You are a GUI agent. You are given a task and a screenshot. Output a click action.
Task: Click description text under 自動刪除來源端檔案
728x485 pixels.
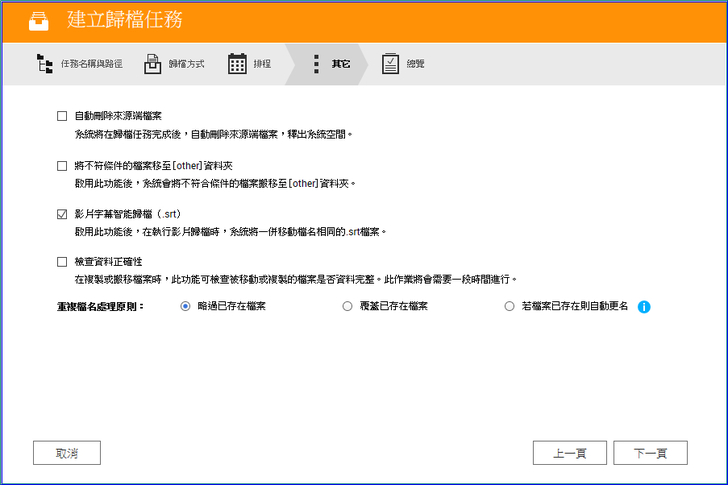214,135
